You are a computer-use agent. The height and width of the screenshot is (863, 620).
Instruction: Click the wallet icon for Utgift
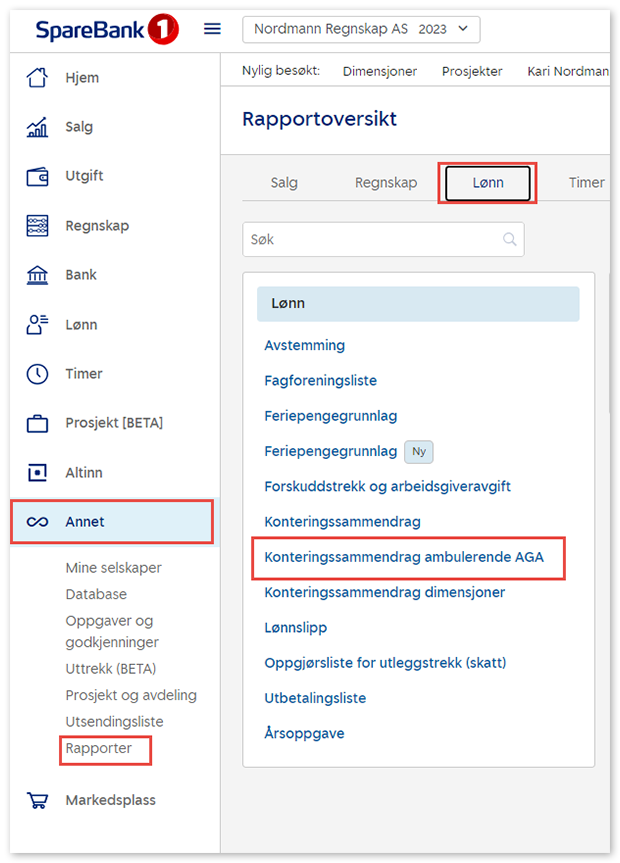[x=37, y=176]
